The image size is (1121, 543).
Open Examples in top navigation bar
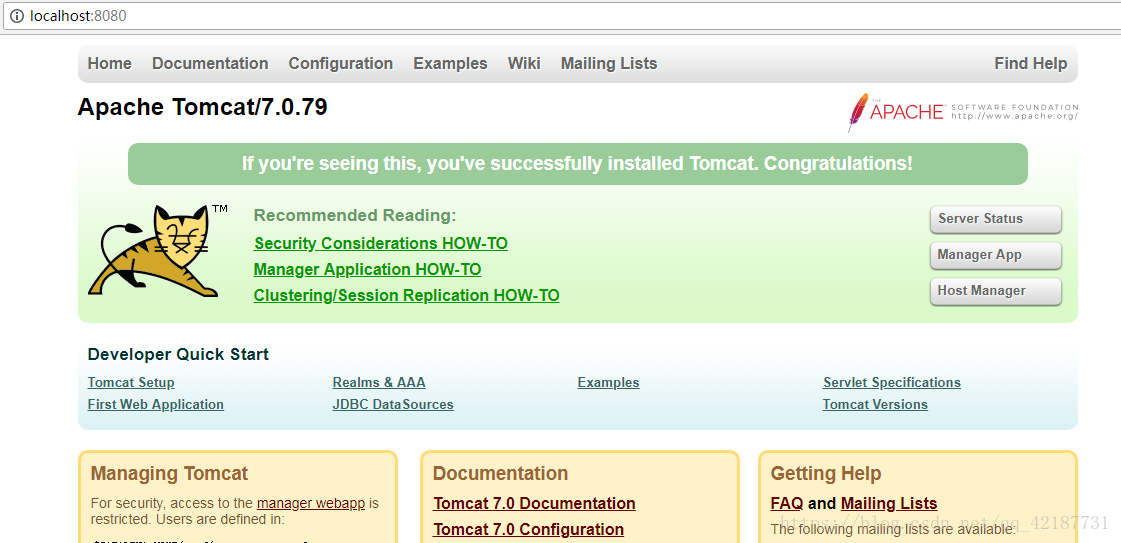click(450, 64)
